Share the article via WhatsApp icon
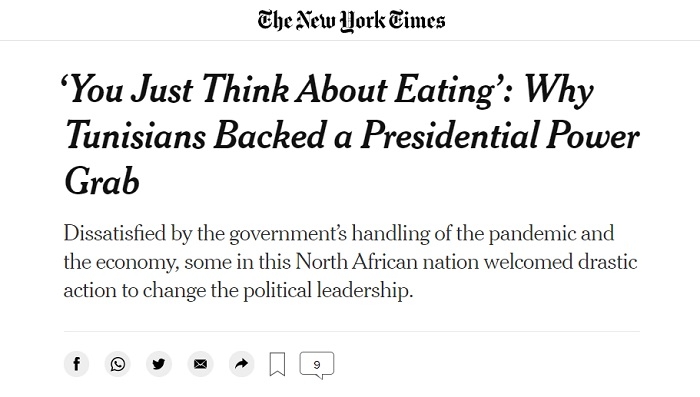 118,364
